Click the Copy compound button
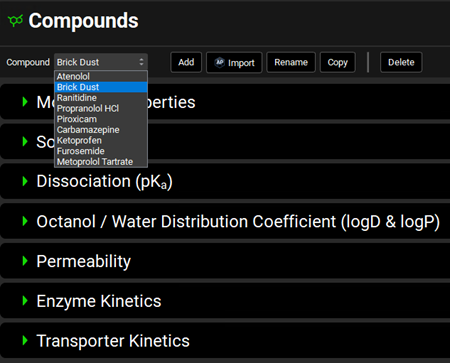The image size is (450, 363). coord(338,62)
